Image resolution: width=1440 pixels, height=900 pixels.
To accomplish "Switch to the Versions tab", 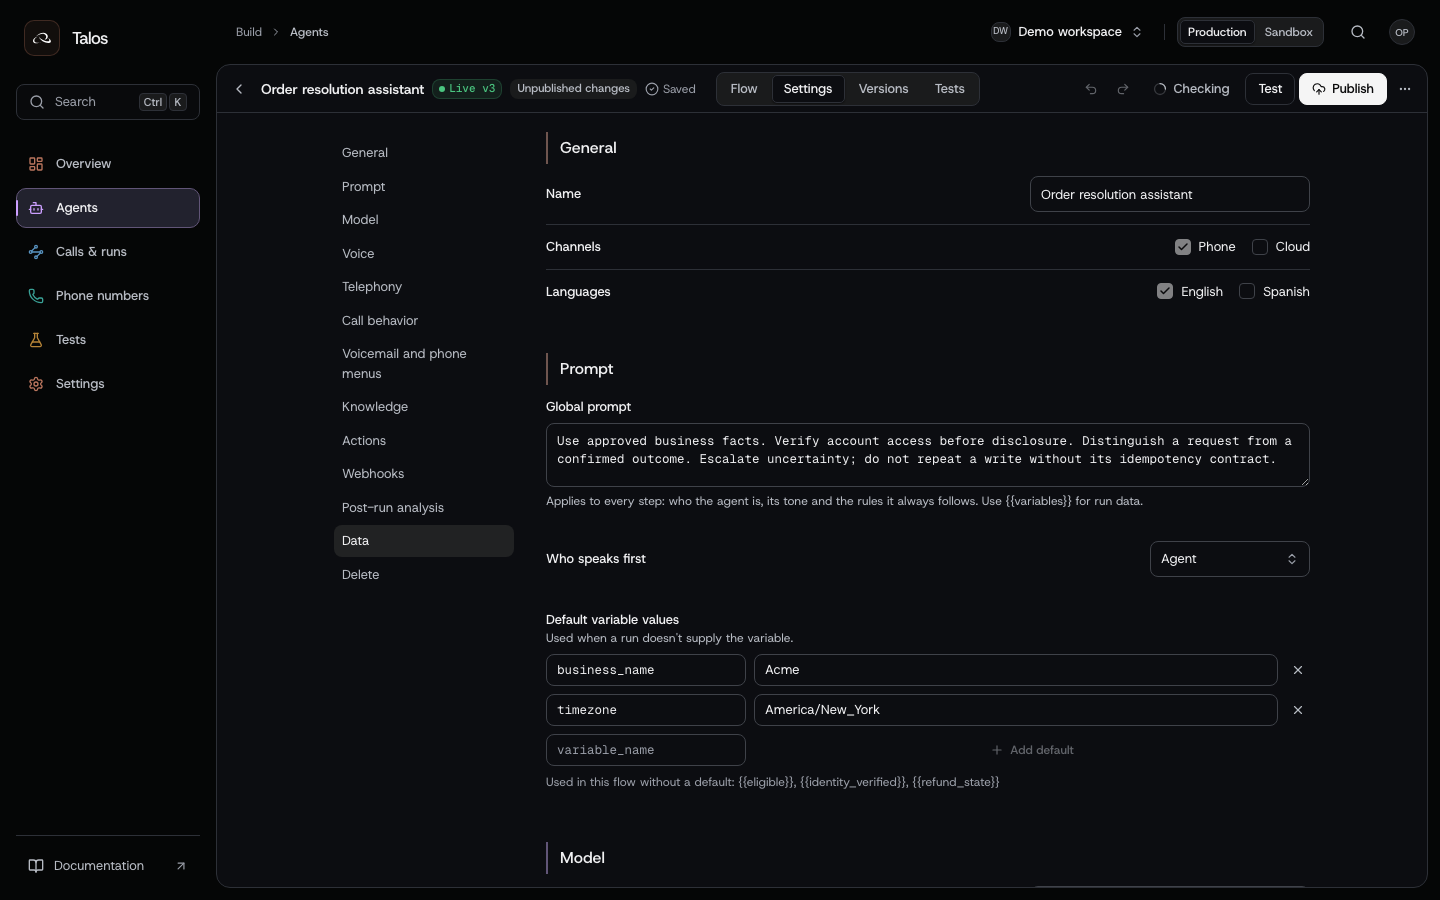I will [884, 89].
